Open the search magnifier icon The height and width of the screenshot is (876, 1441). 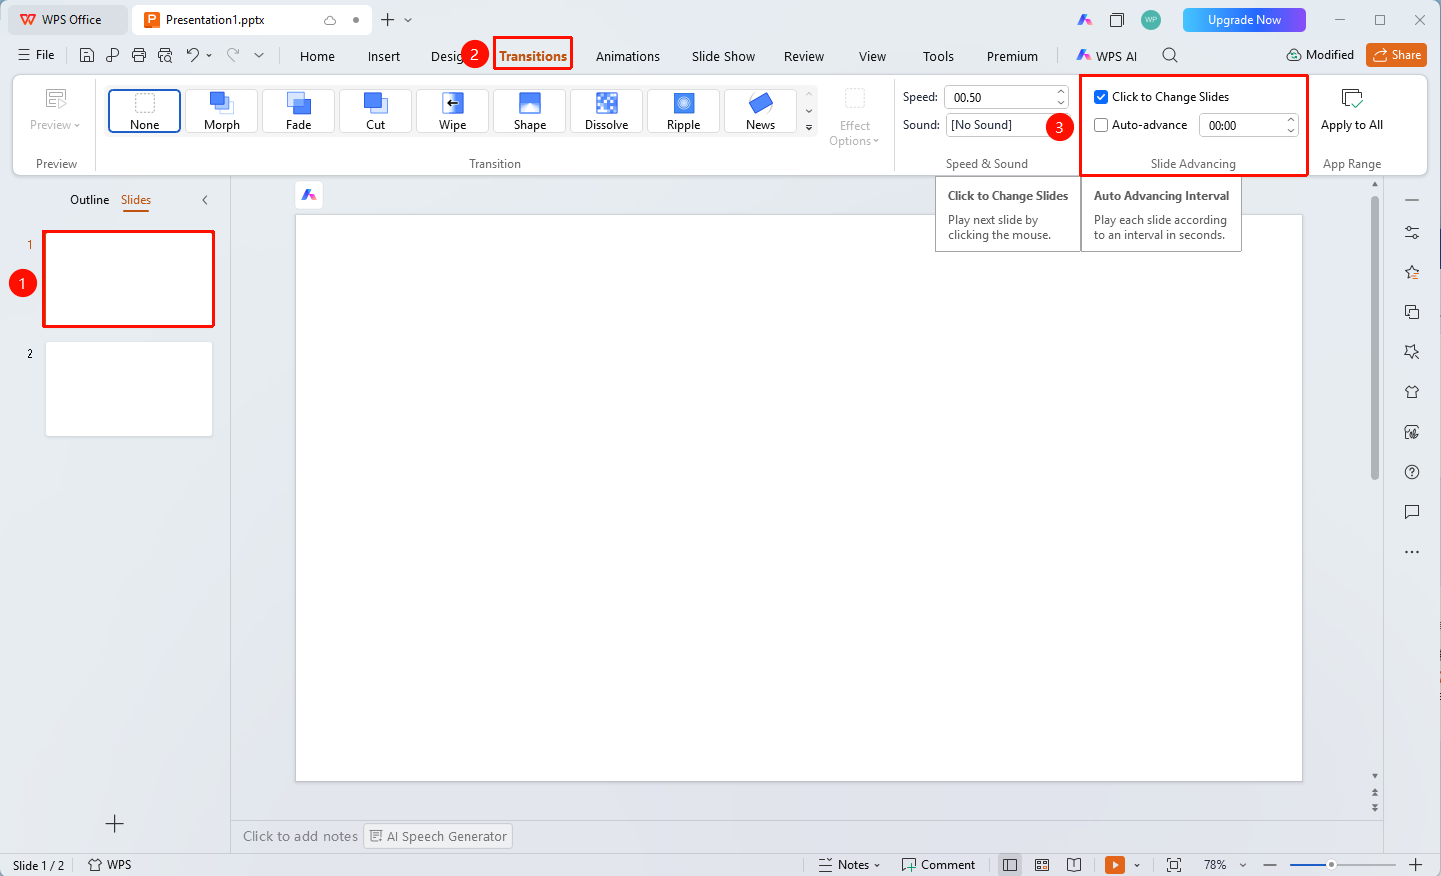click(x=1170, y=56)
